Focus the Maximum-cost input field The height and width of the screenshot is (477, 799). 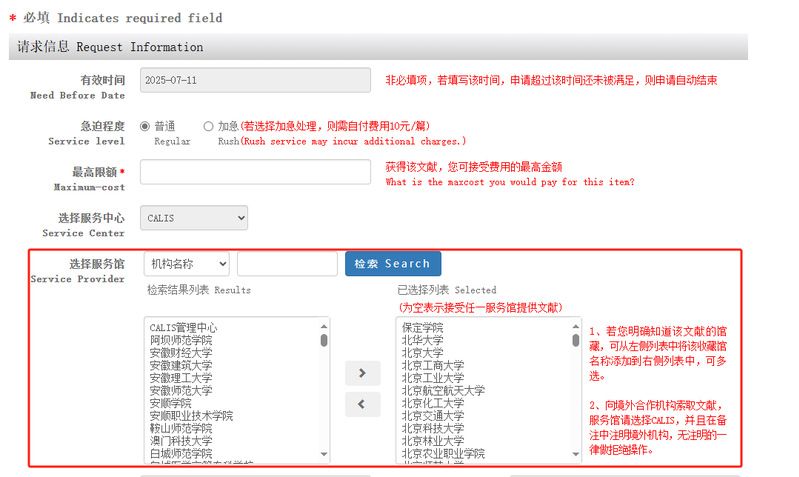(x=255, y=172)
